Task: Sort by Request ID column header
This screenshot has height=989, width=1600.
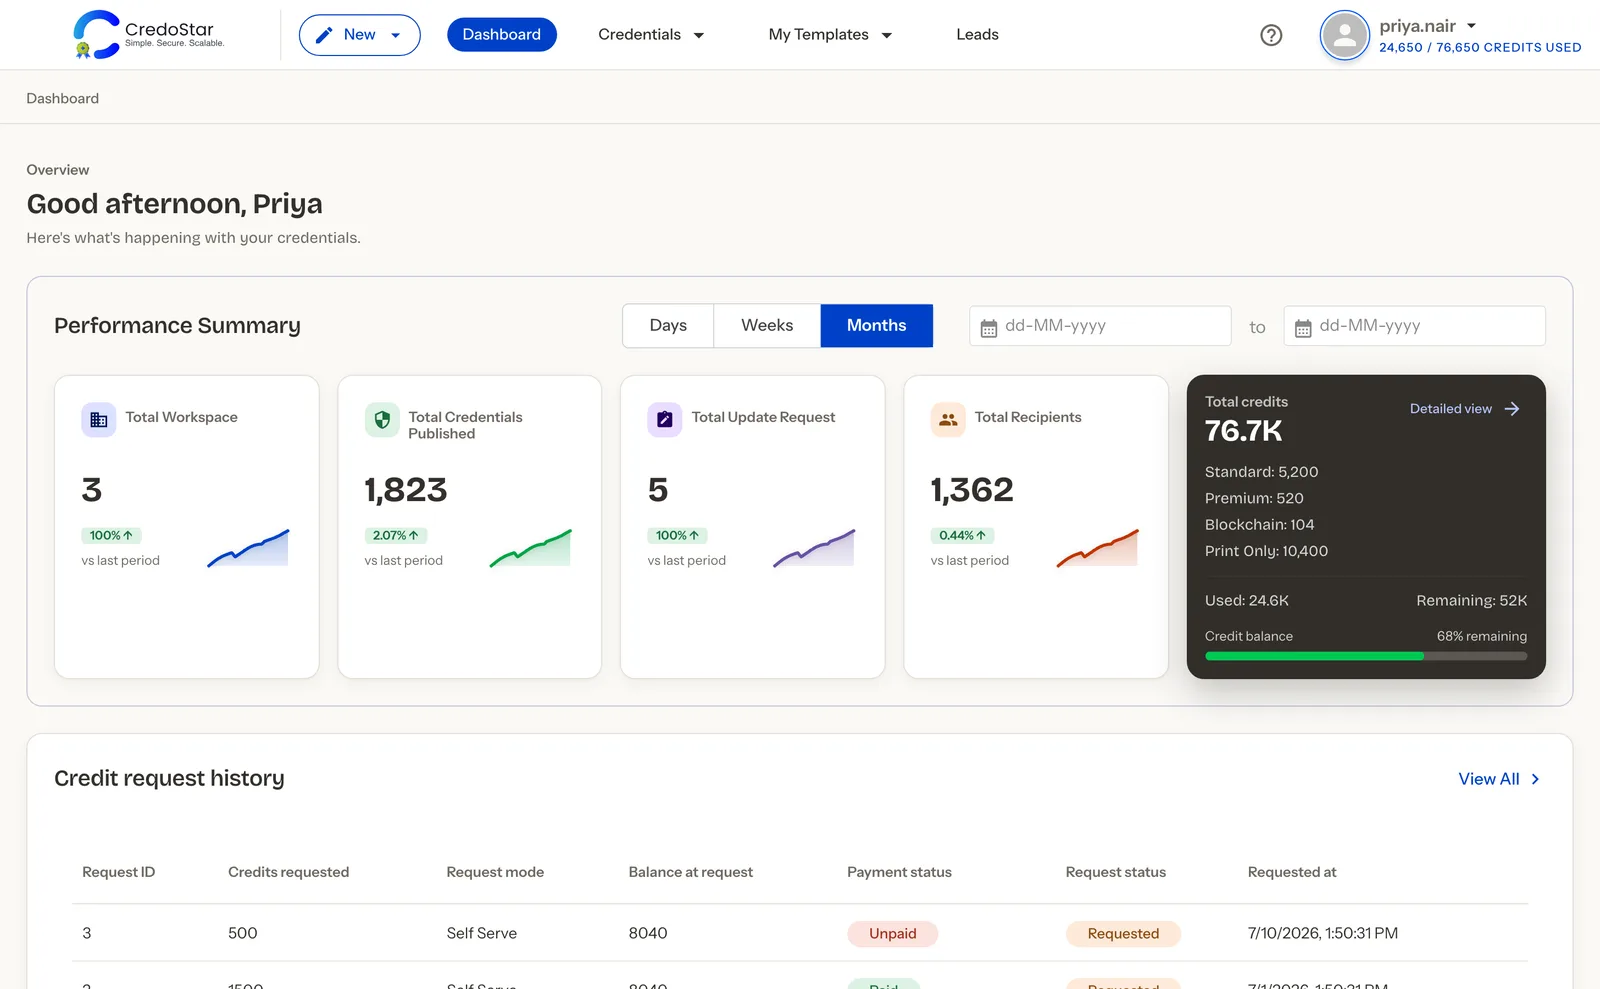Action: point(119,872)
